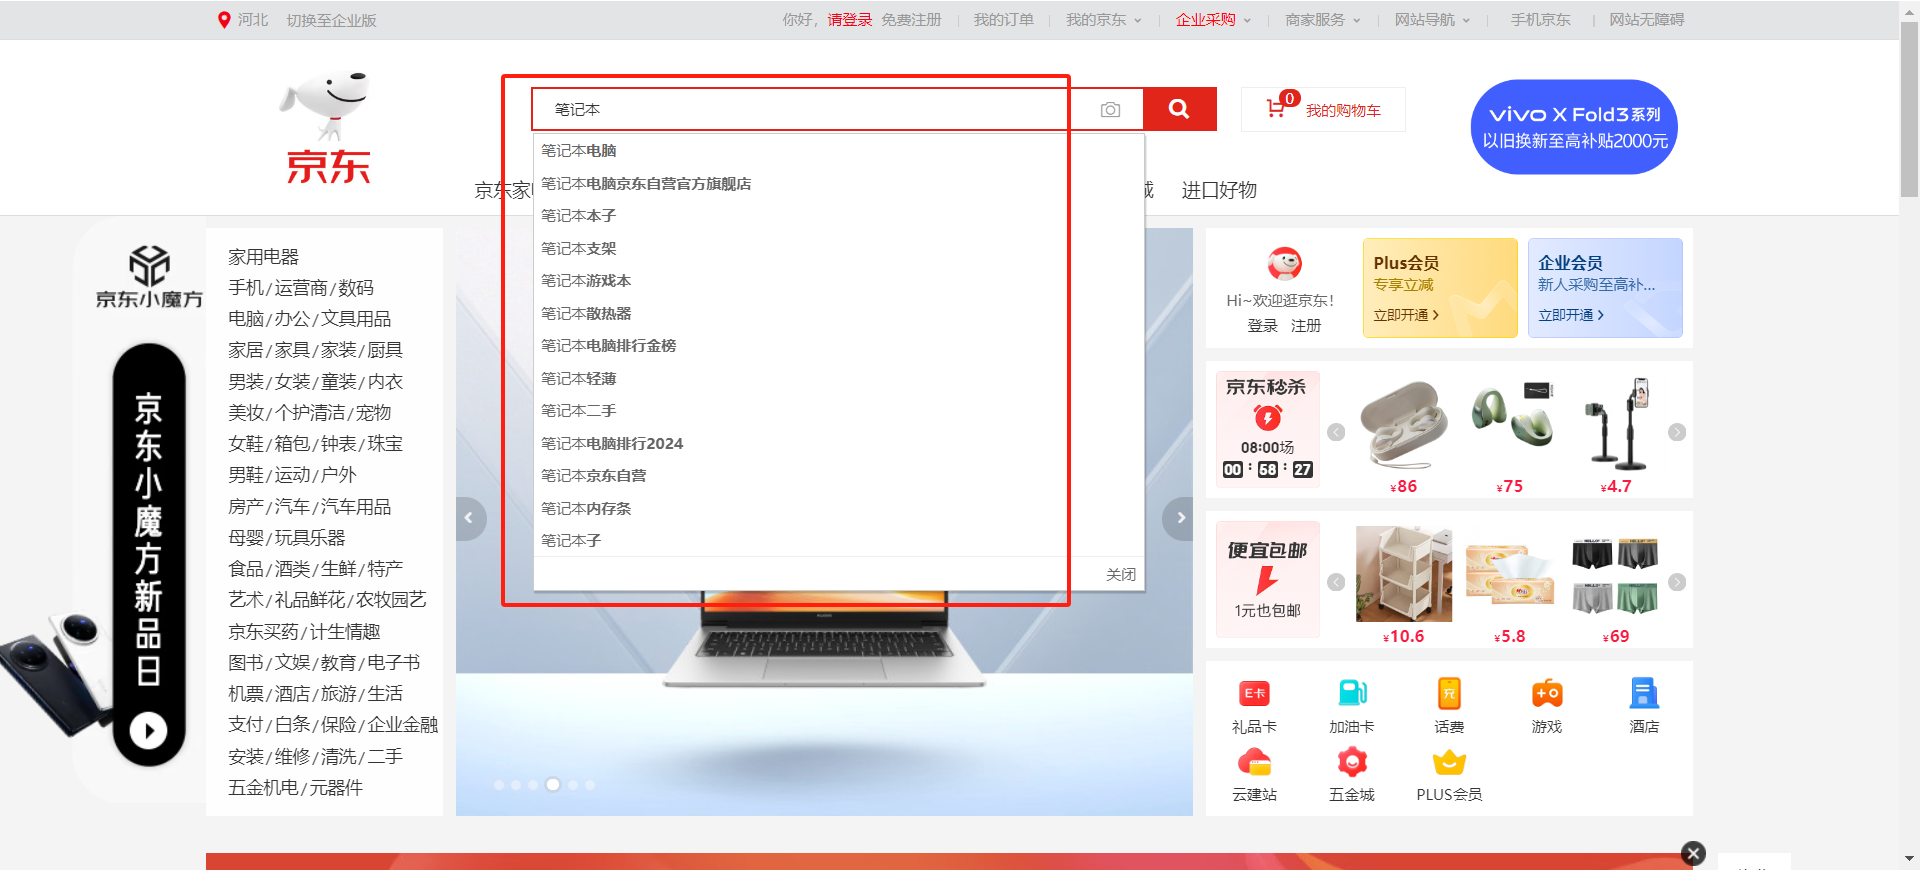The height and width of the screenshot is (870, 1920).
Task: Go to previous carousel slide arrow
Action: pos(470,518)
